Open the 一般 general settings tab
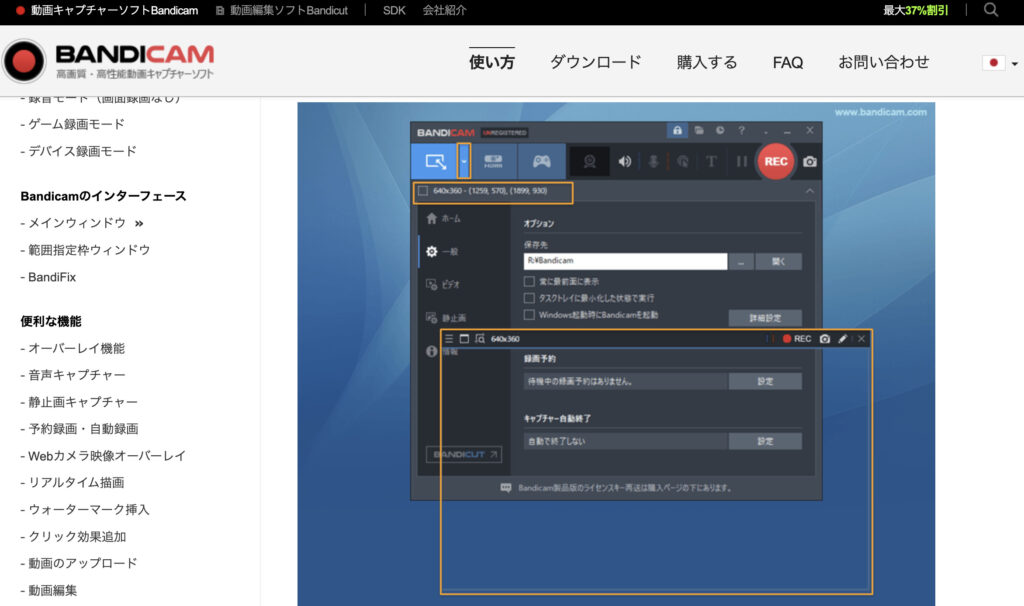Image resolution: width=1024 pixels, height=606 pixels. click(x=442, y=251)
